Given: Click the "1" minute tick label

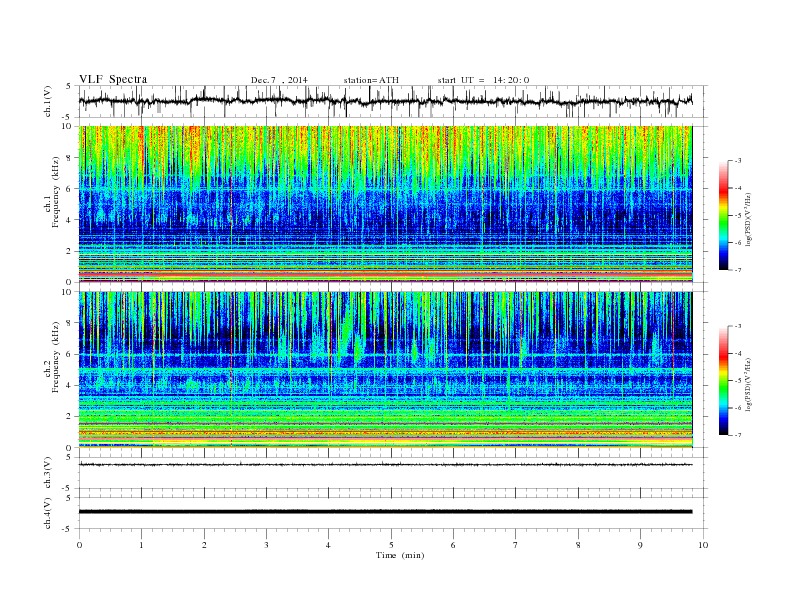Looking at the screenshot, I should [x=141, y=545].
